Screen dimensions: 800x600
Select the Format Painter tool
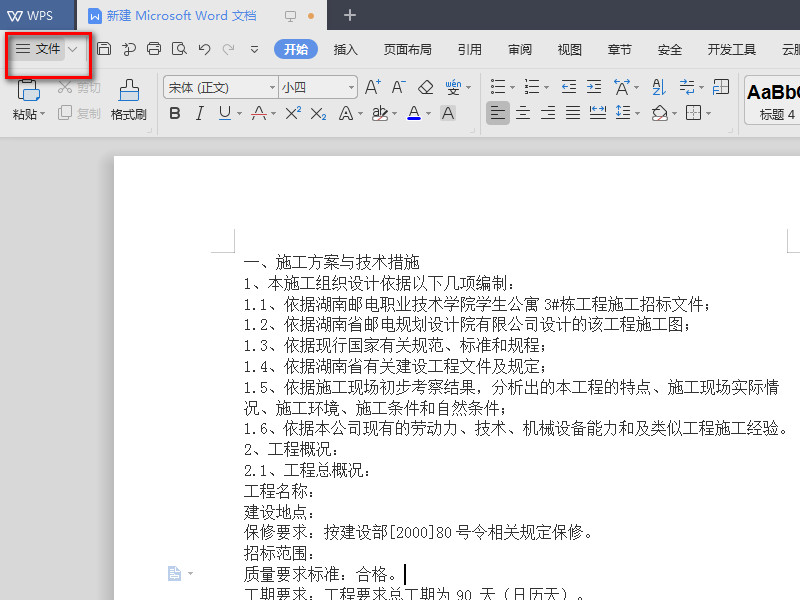coord(128,100)
